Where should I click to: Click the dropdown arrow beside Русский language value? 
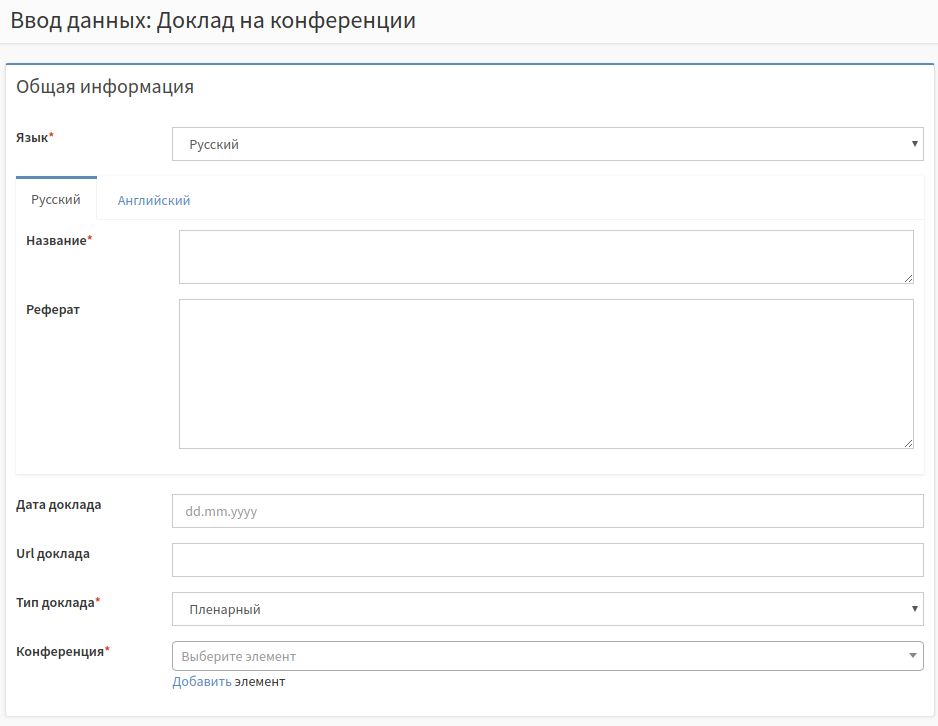(914, 144)
